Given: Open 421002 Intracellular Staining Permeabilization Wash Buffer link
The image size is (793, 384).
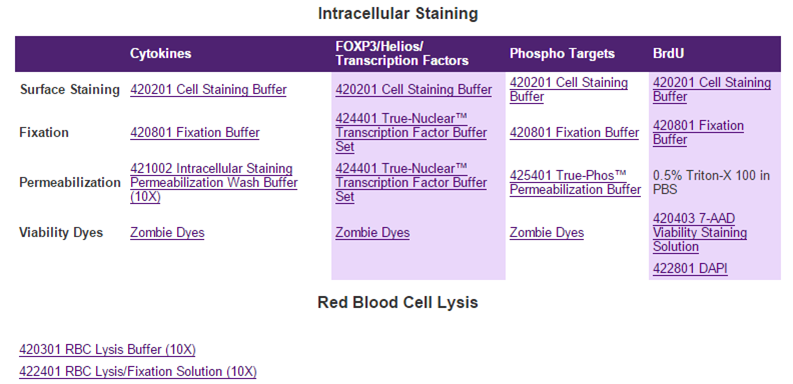Looking at the screenshot, I should click(x=213, y=183).
